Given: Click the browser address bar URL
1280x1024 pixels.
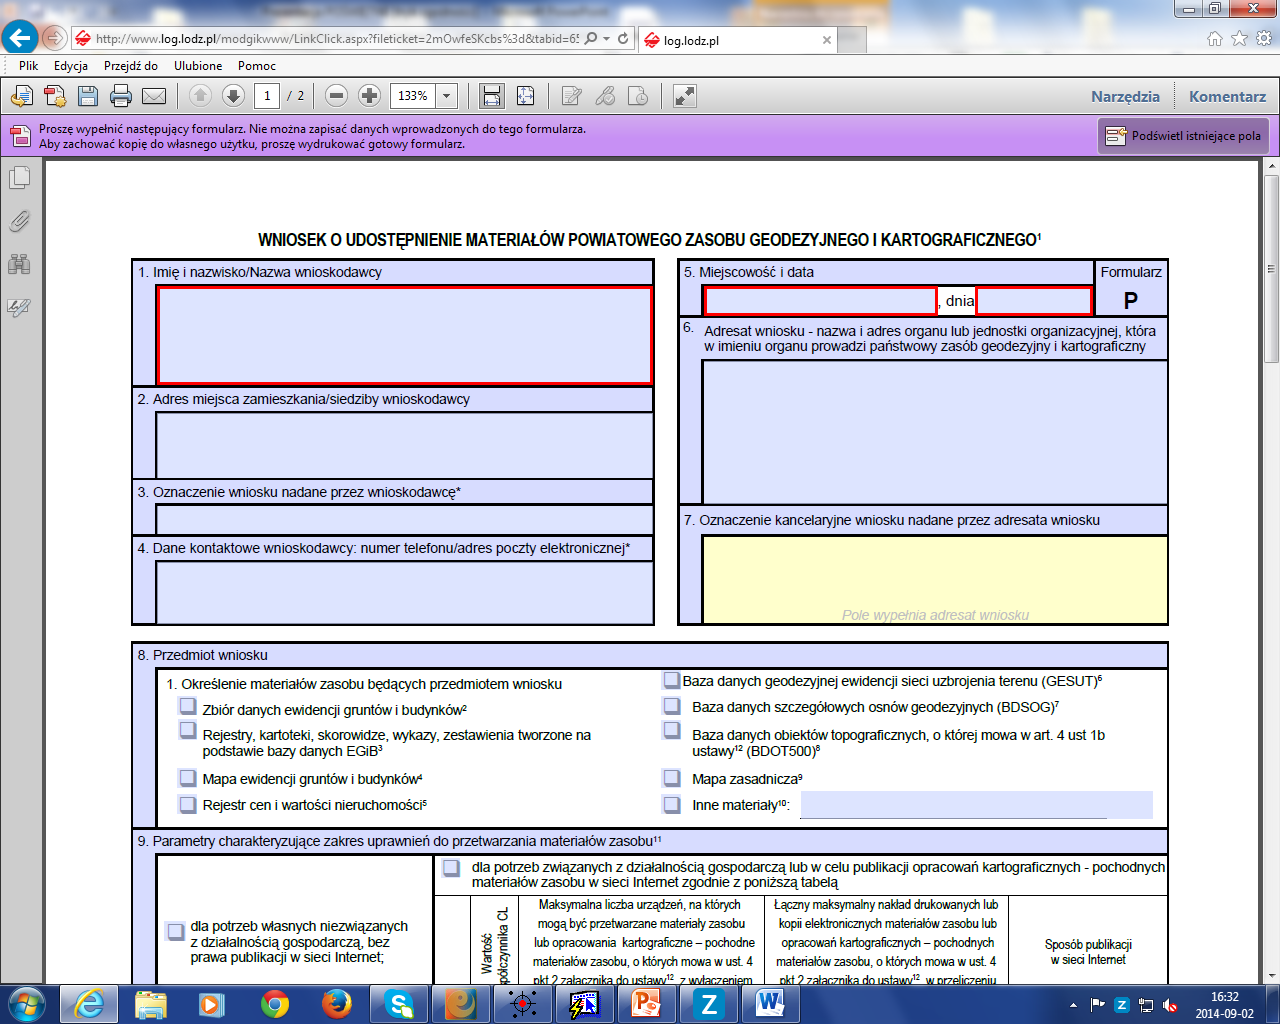Looking at the screenshot, I should point(337,39).
